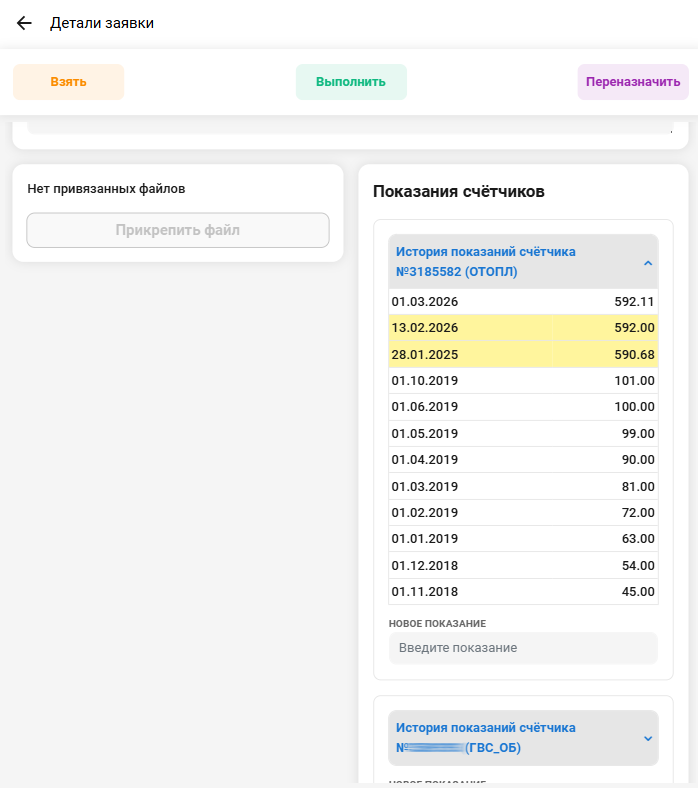
Task: Click the reading value 45.00
Action: tap(635, 592)
